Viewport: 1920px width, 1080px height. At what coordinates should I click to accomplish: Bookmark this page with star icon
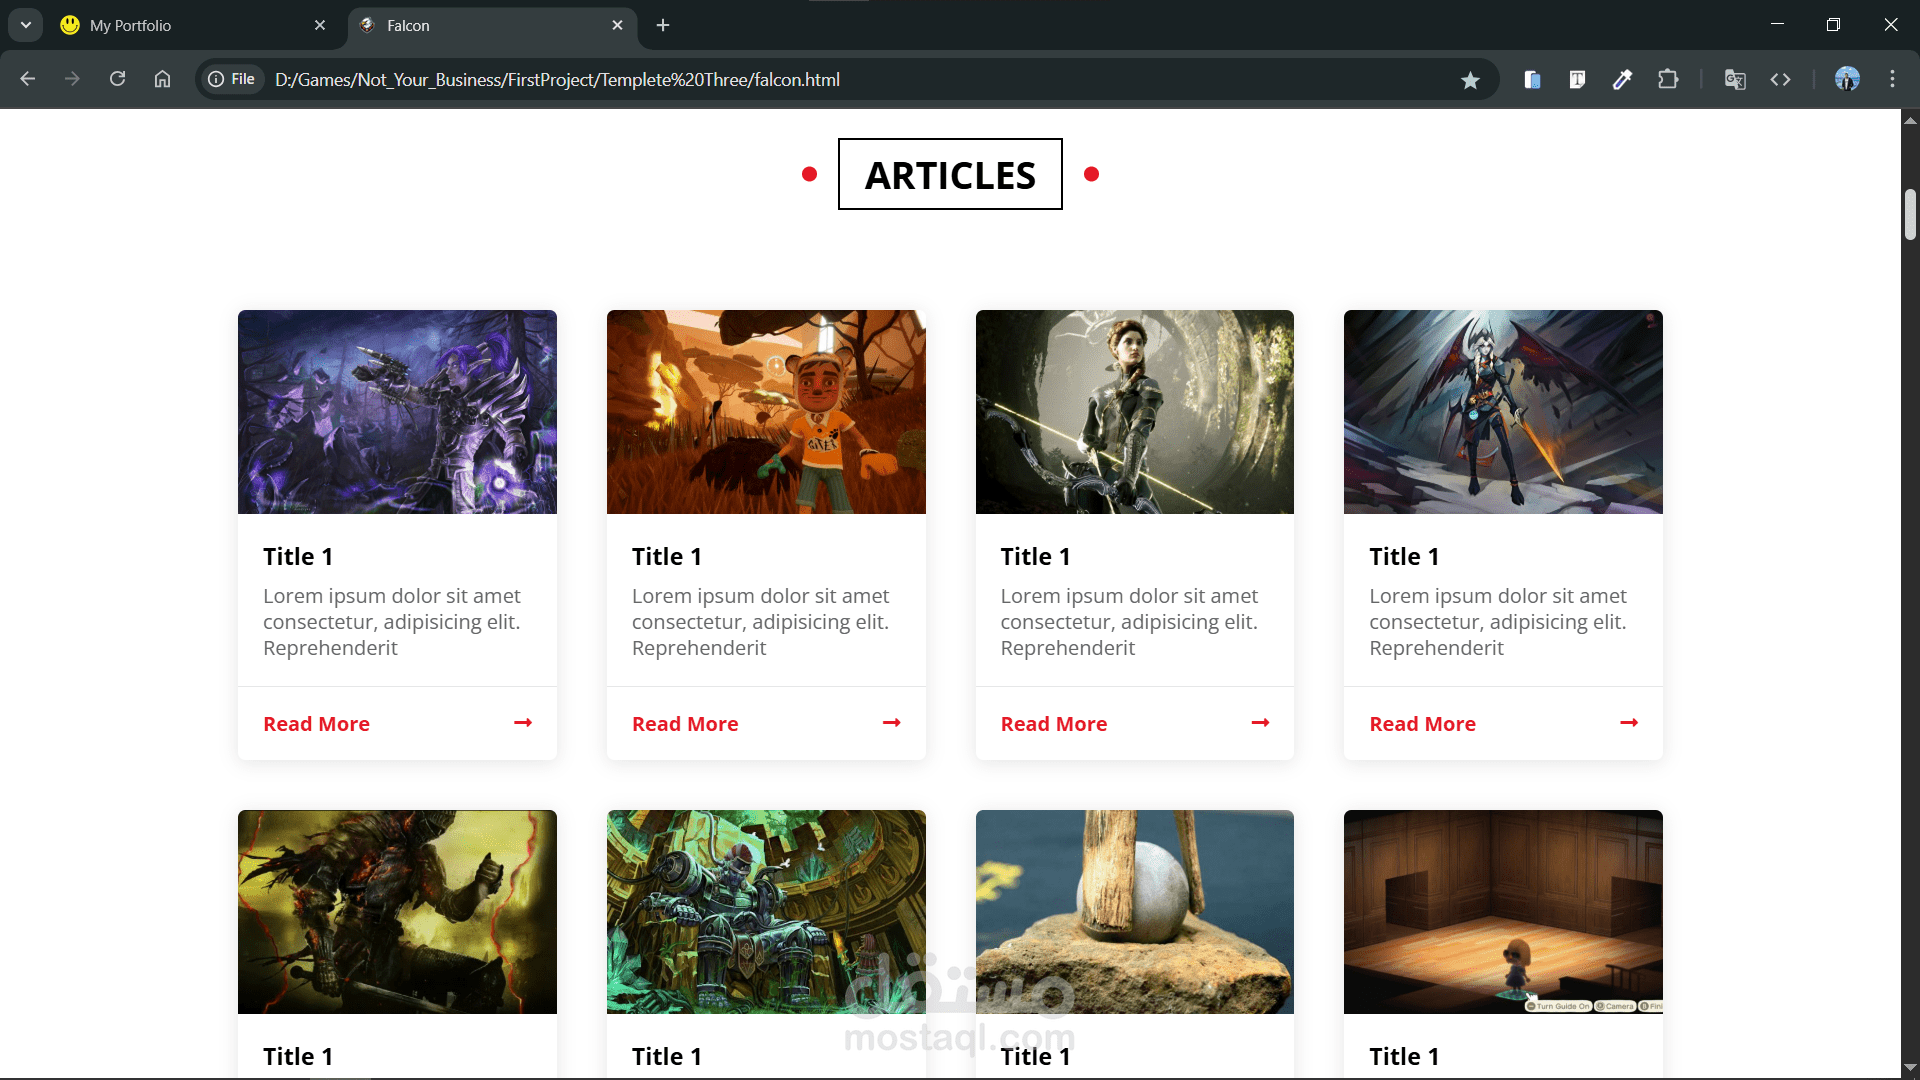pyautogui.click(x=1470, y=80)
